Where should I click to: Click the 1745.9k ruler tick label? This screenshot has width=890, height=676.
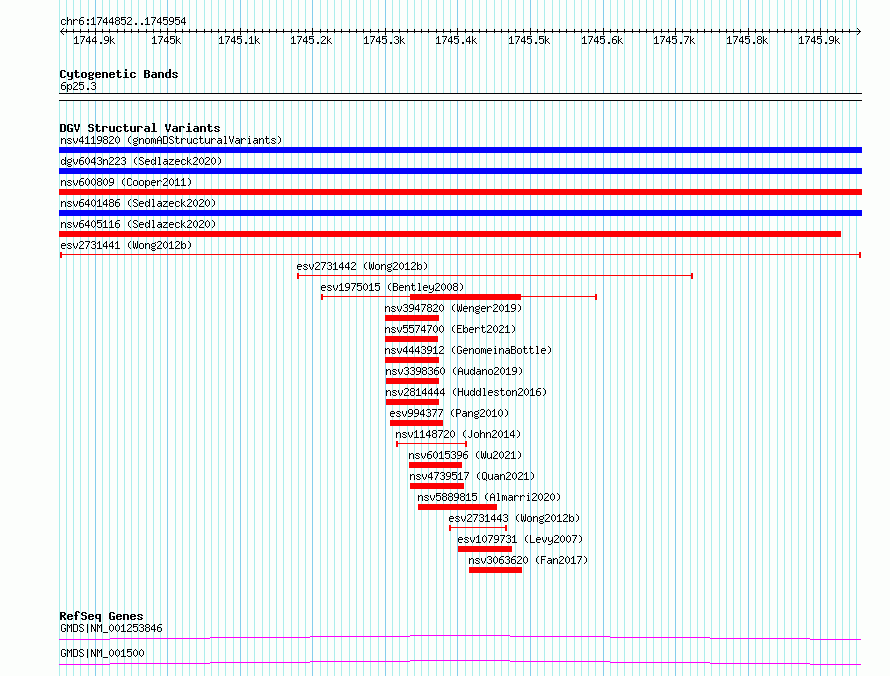point(819,40)
